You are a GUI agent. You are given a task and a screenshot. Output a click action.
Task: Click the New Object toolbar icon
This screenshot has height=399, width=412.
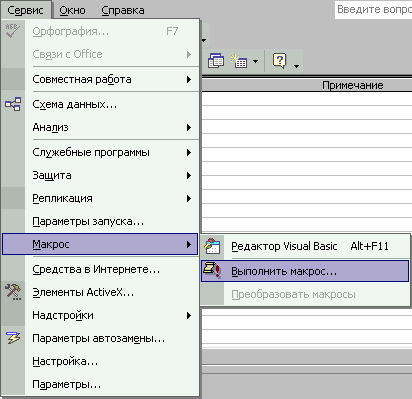click(x=239, y=61)
